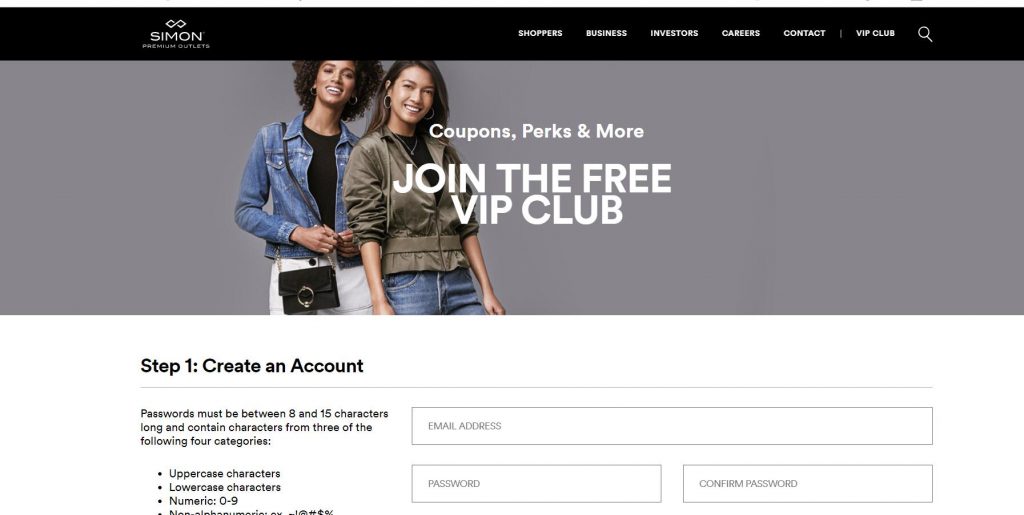This screenshot has width=1024, height=515.
Task: Click the password length requirement paragraph
Action: [264, 428]
